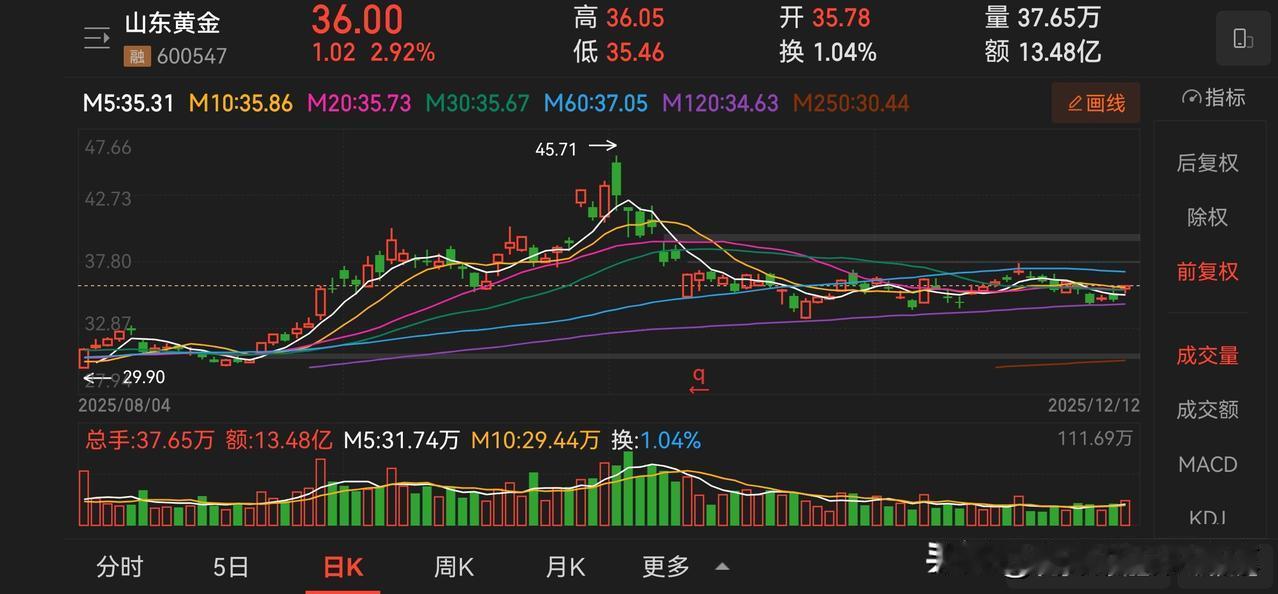The image size is (1278, 594).
Task: Tap the M120:34.63 moving average label
Action: 720,103
